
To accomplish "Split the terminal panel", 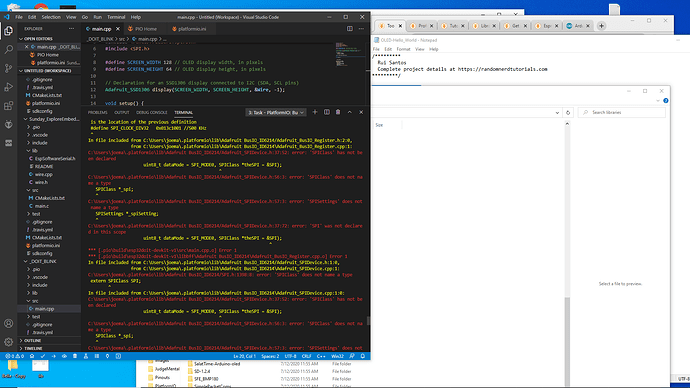I will point(327,112).
